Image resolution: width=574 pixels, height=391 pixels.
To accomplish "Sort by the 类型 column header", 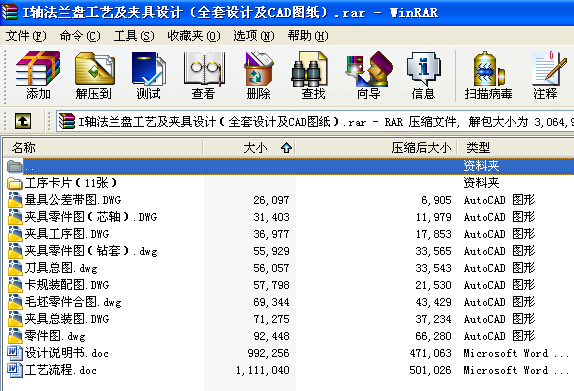I will 515,148.
